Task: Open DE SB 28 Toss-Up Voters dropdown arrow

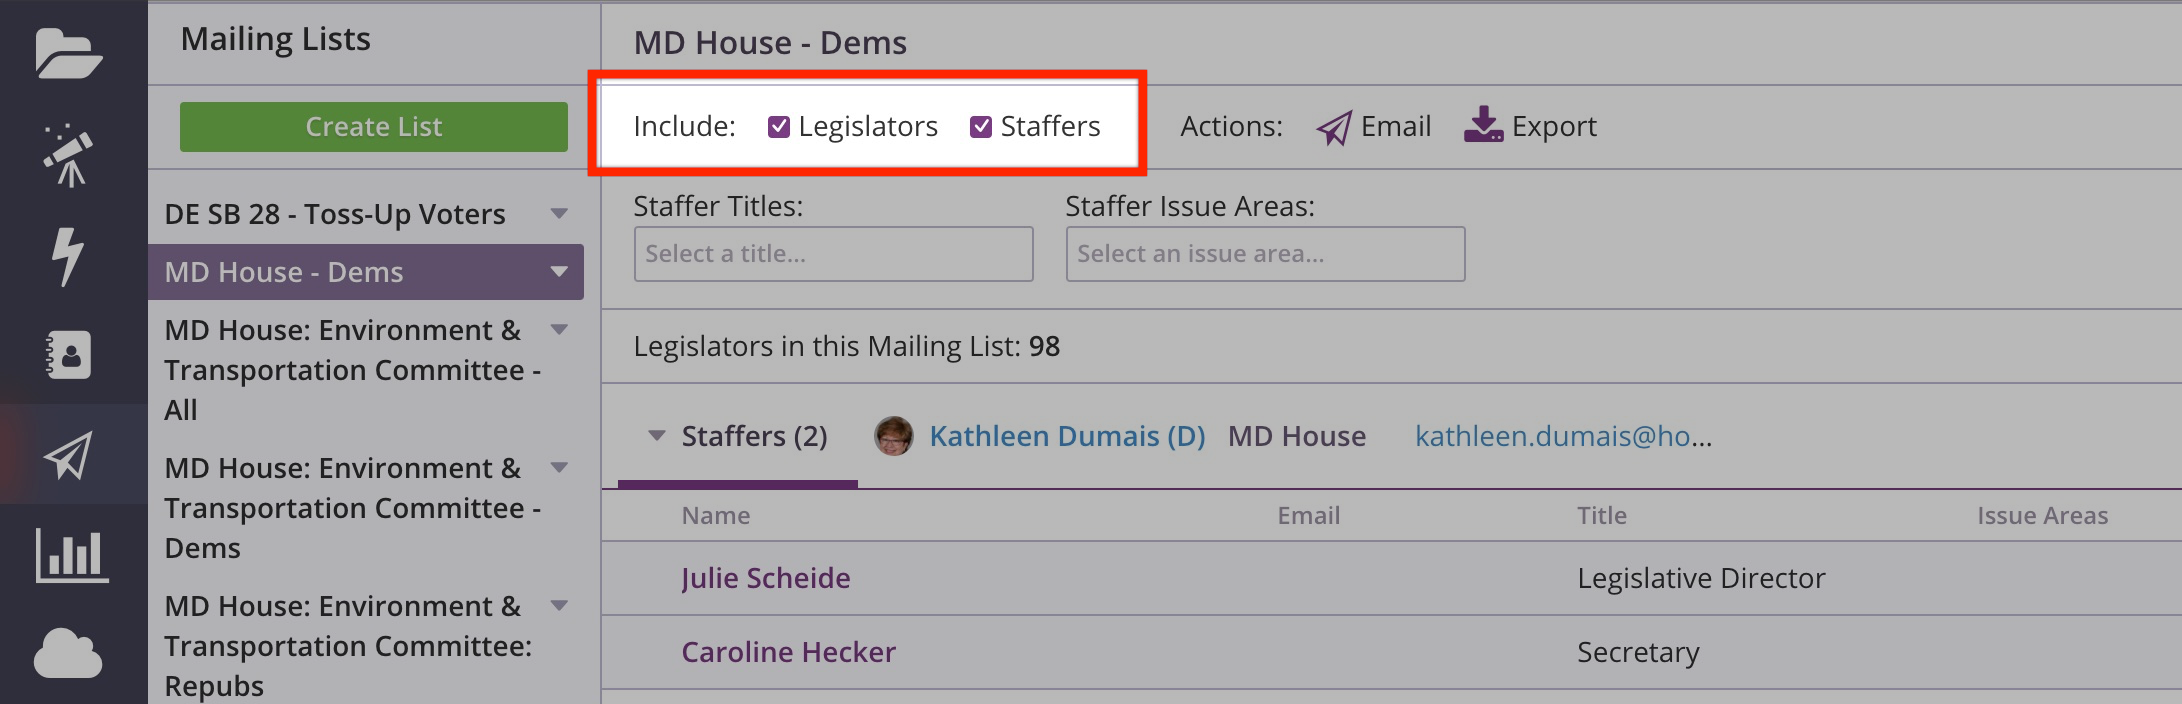Action: pyautogui.click(x=559, y=214)
